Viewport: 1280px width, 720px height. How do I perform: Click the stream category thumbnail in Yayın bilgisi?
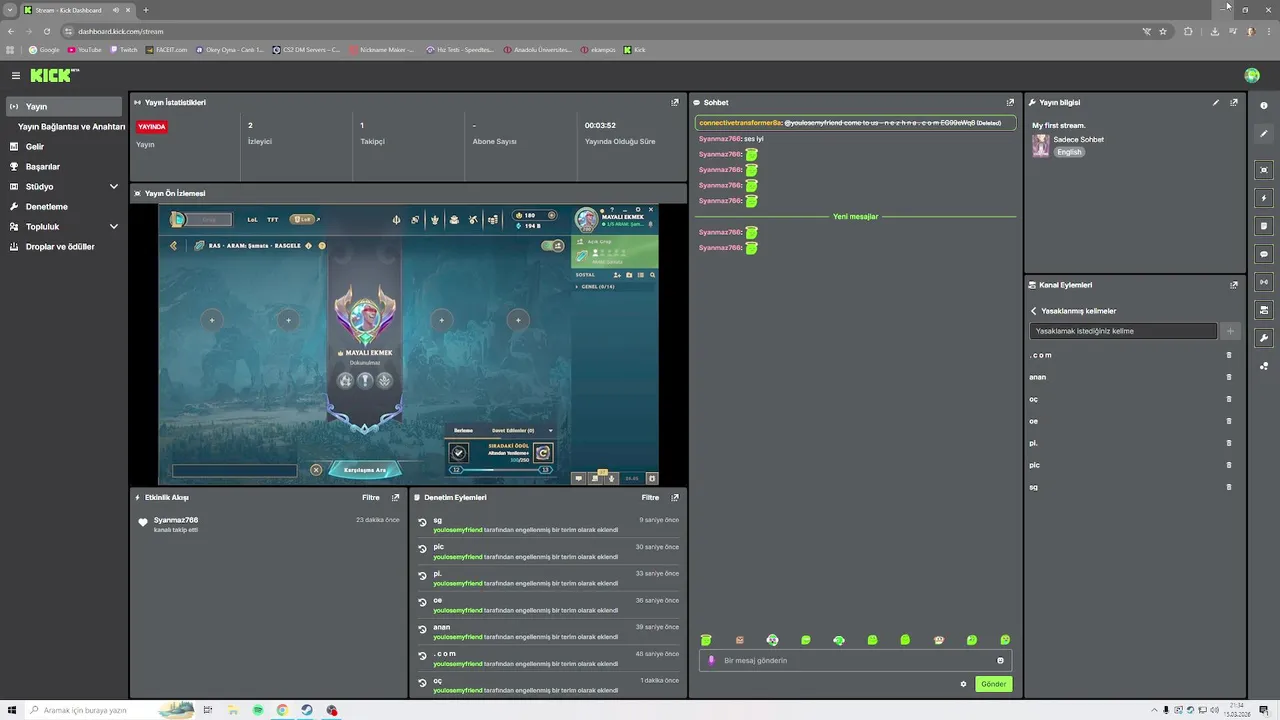pyautogui.click(x=1041, y=146)
